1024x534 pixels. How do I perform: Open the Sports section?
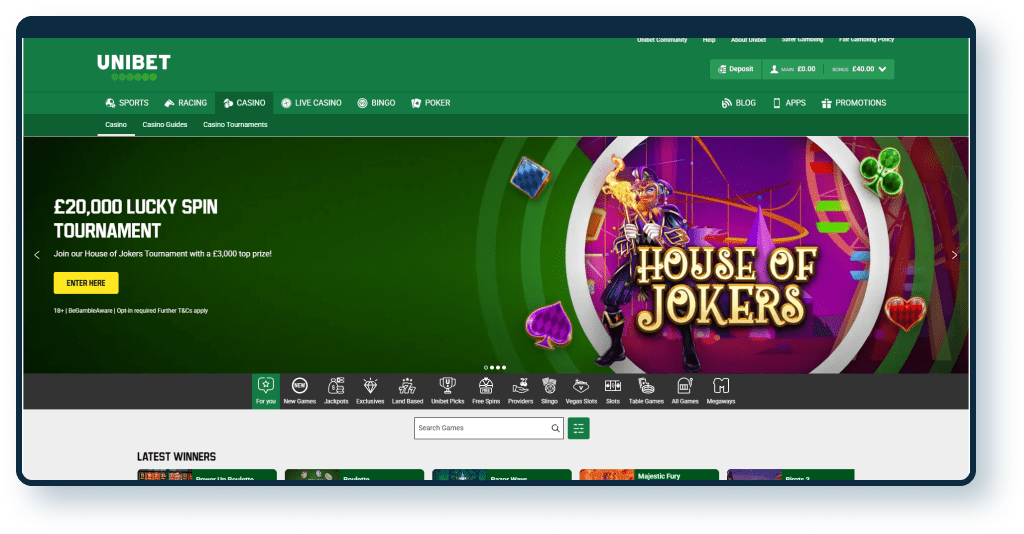pyautogui.click(x=127, y=103)
